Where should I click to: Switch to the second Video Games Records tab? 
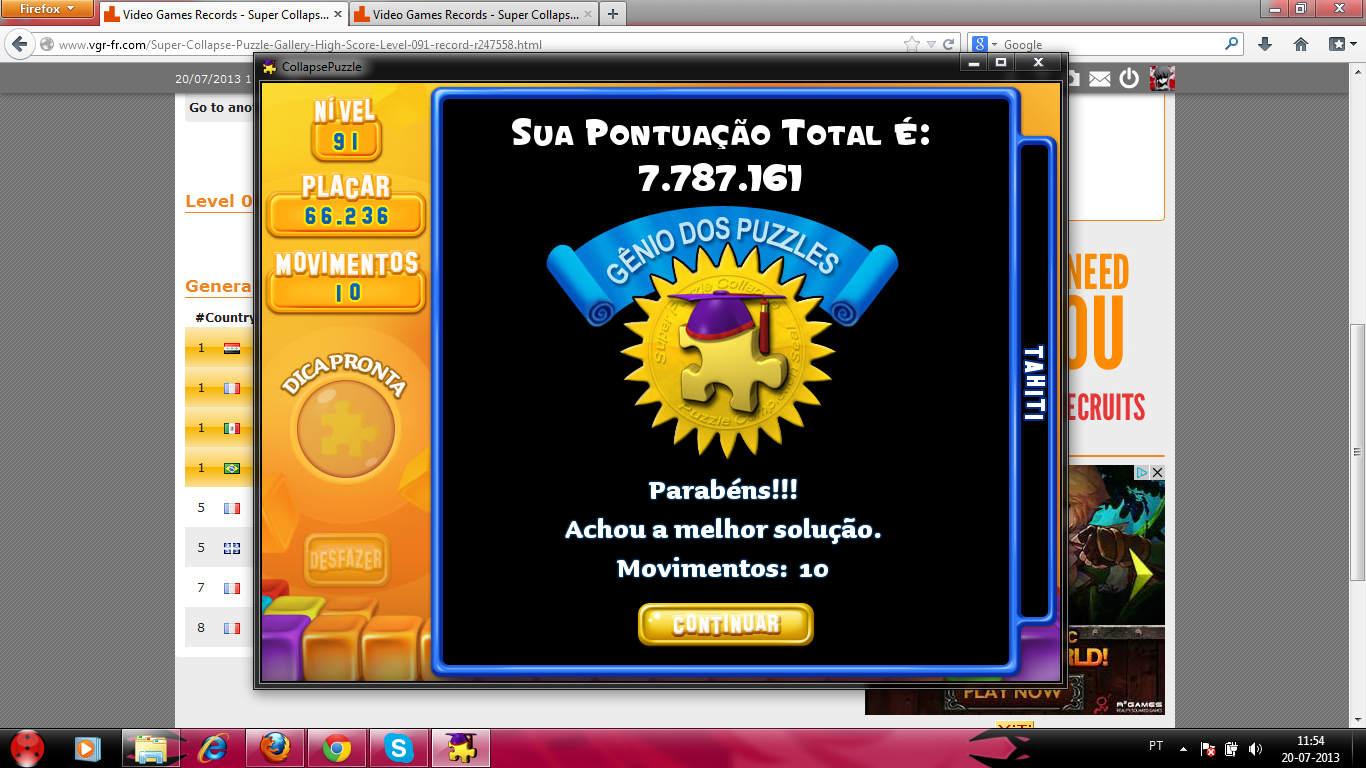[466, 15]
